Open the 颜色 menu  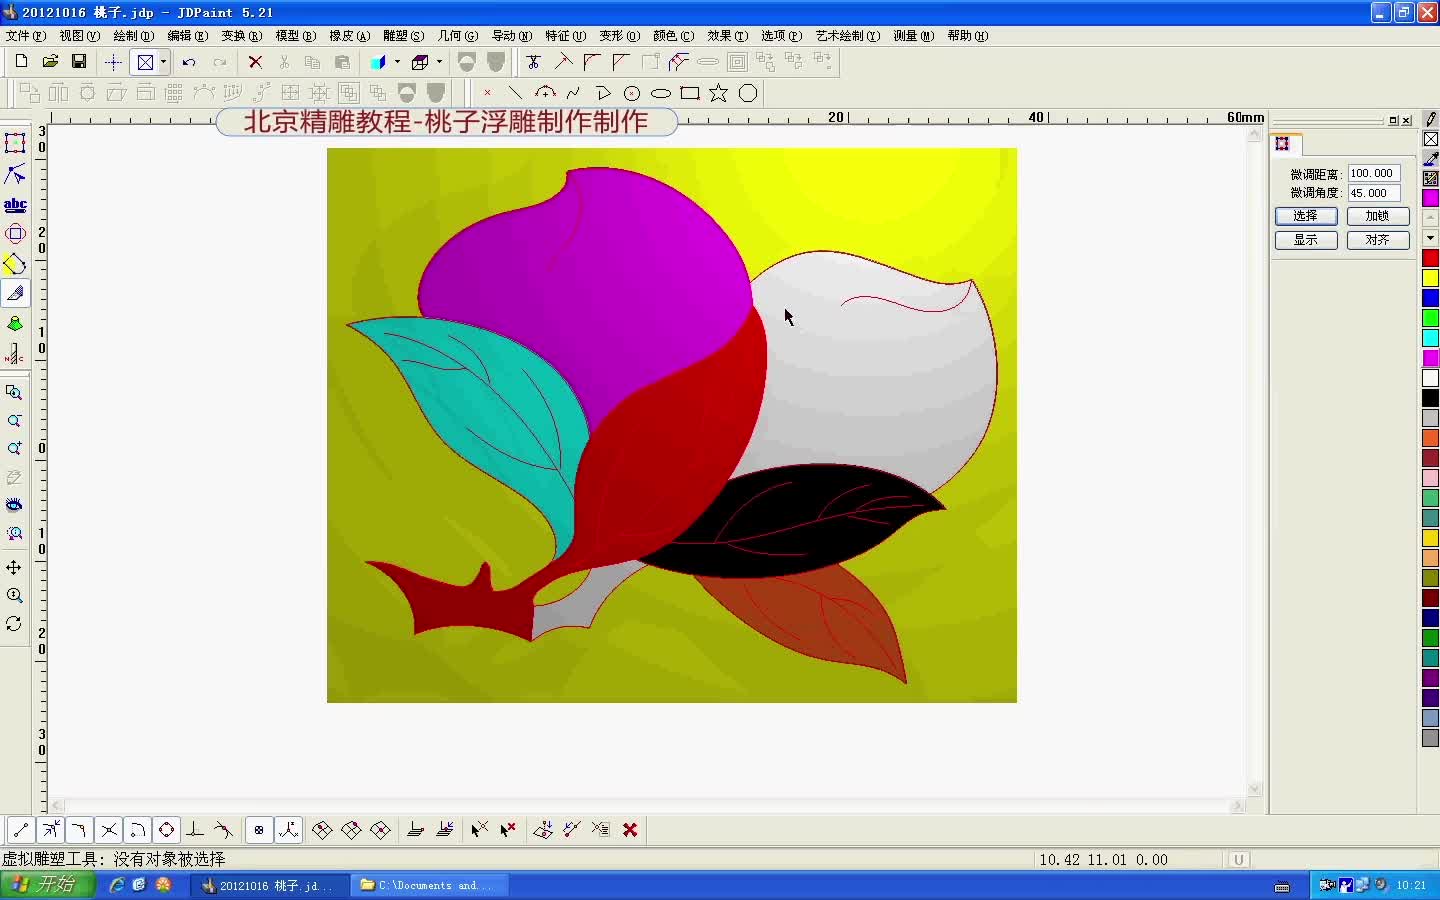pos(673,36)
